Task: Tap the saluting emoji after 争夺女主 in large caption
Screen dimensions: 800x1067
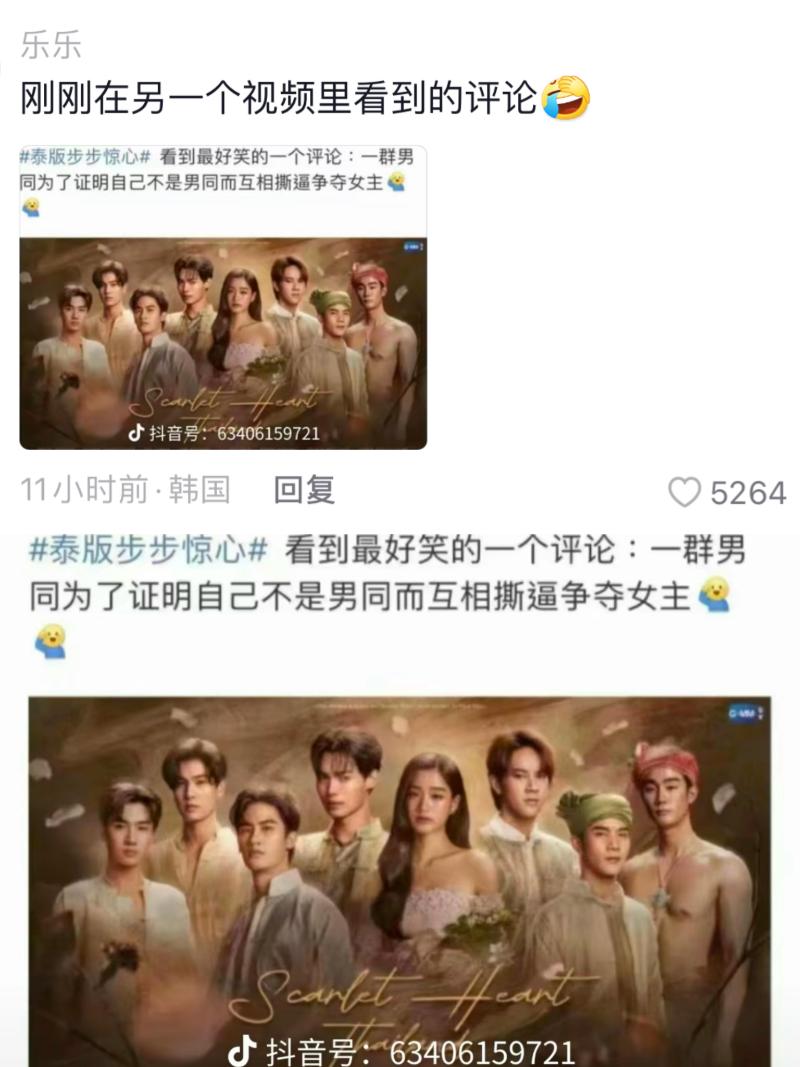Action: click(x=715, y=594)
